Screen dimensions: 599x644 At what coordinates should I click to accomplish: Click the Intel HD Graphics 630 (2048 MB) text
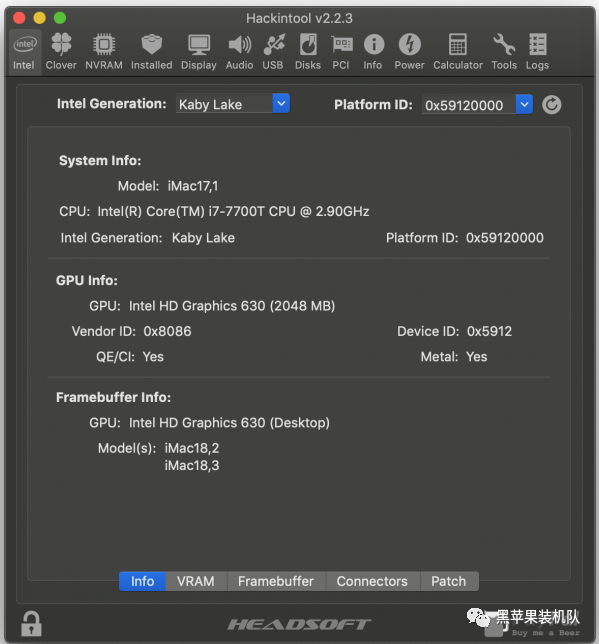[232, 306]
